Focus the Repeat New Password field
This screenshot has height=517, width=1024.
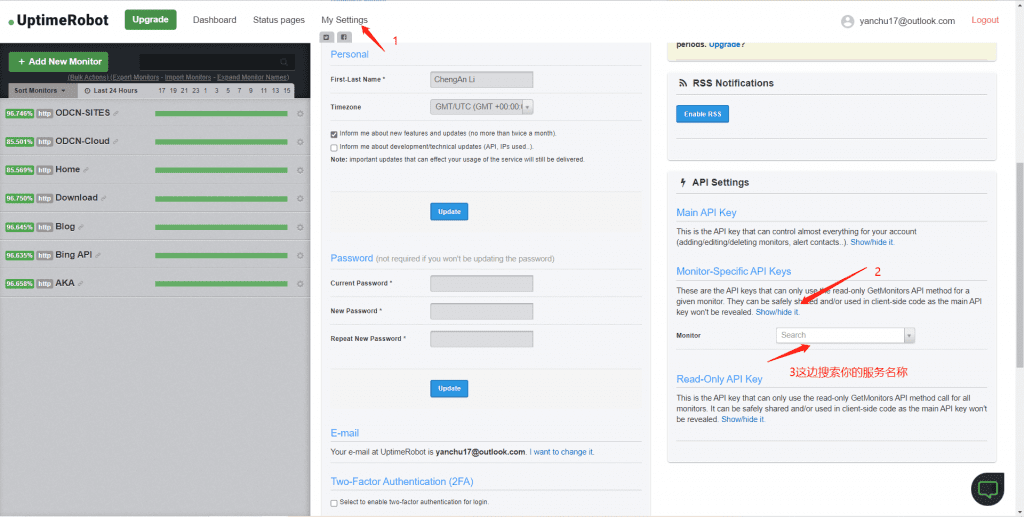coord(481,339)
